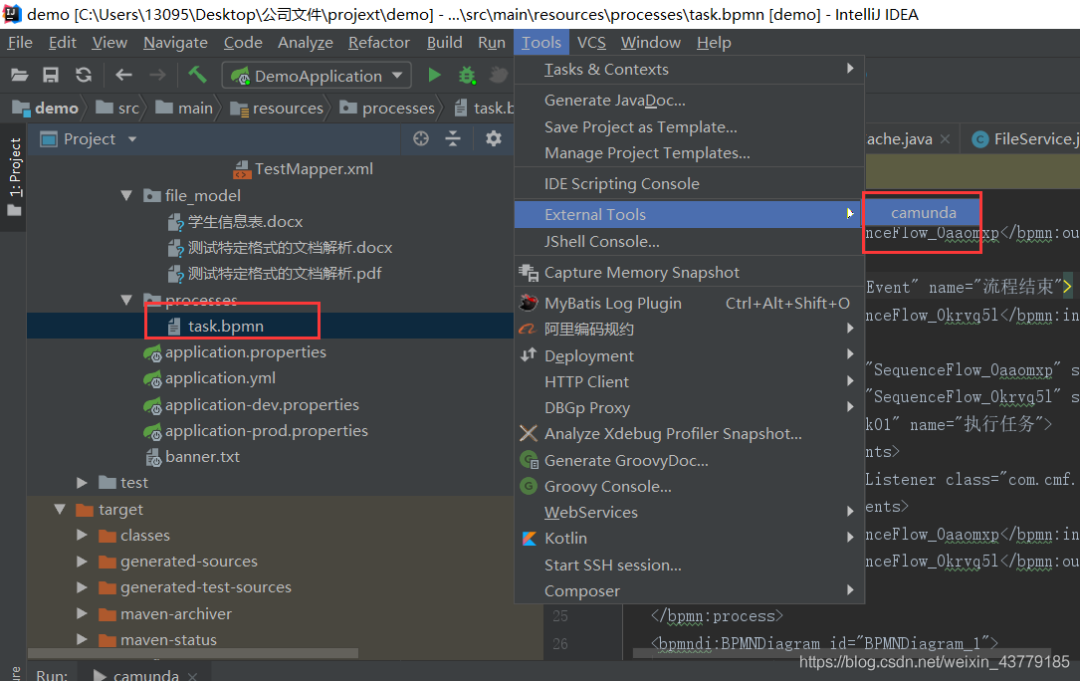The width and height of the screenshot is (1080, 681).
Task: Open the Kotlin submenu
Action: [689, 538]
